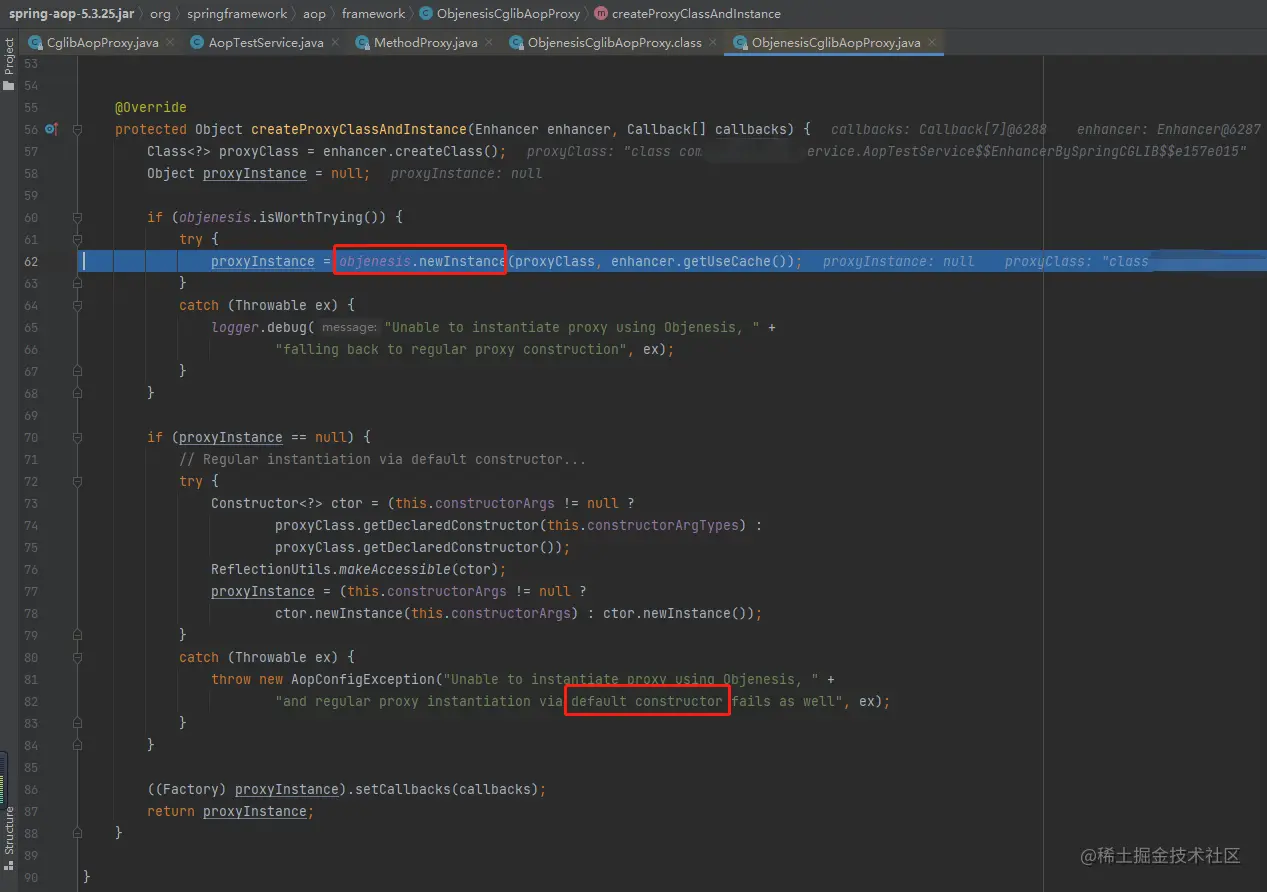Close the CglibAopProxy.java tab

169,42
